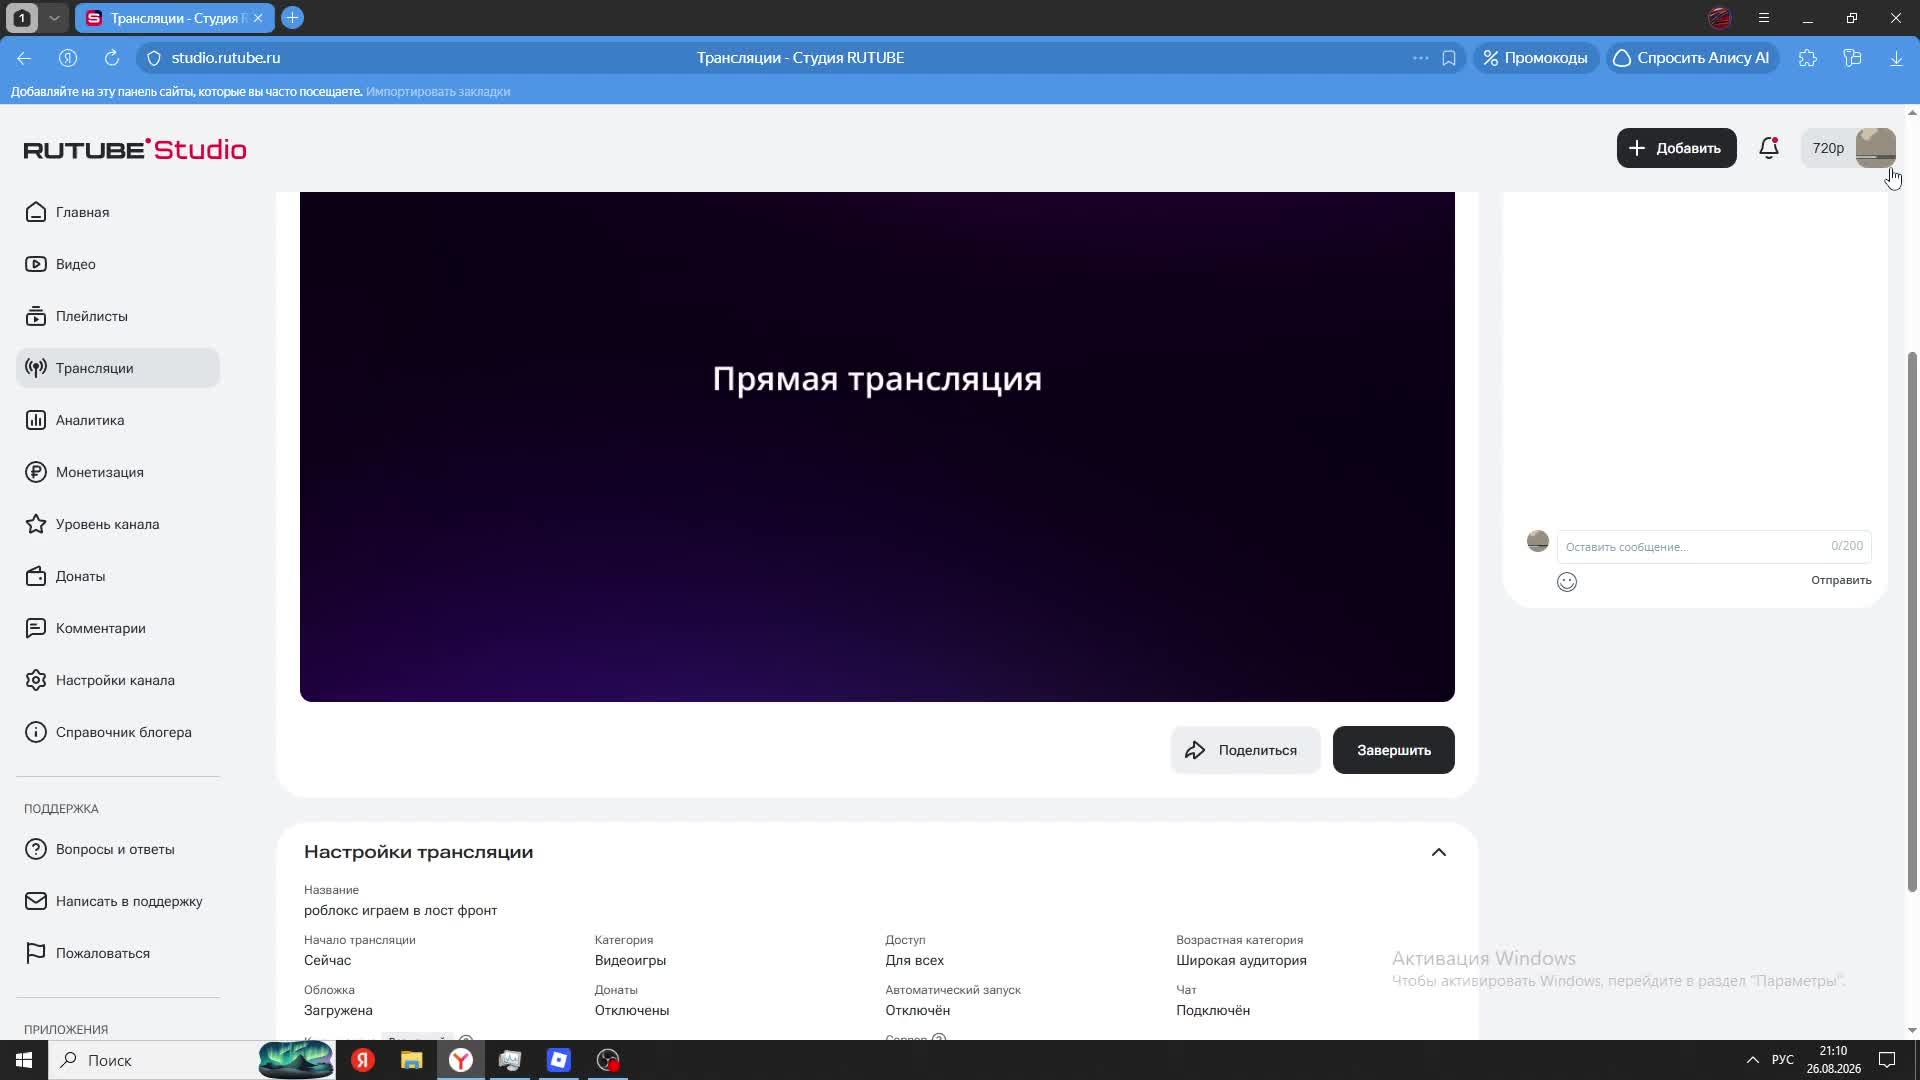The width and height of the screenshot is (1920, 1080).
Task: Click Завершить to end the stream
Action: [1393, 750]
